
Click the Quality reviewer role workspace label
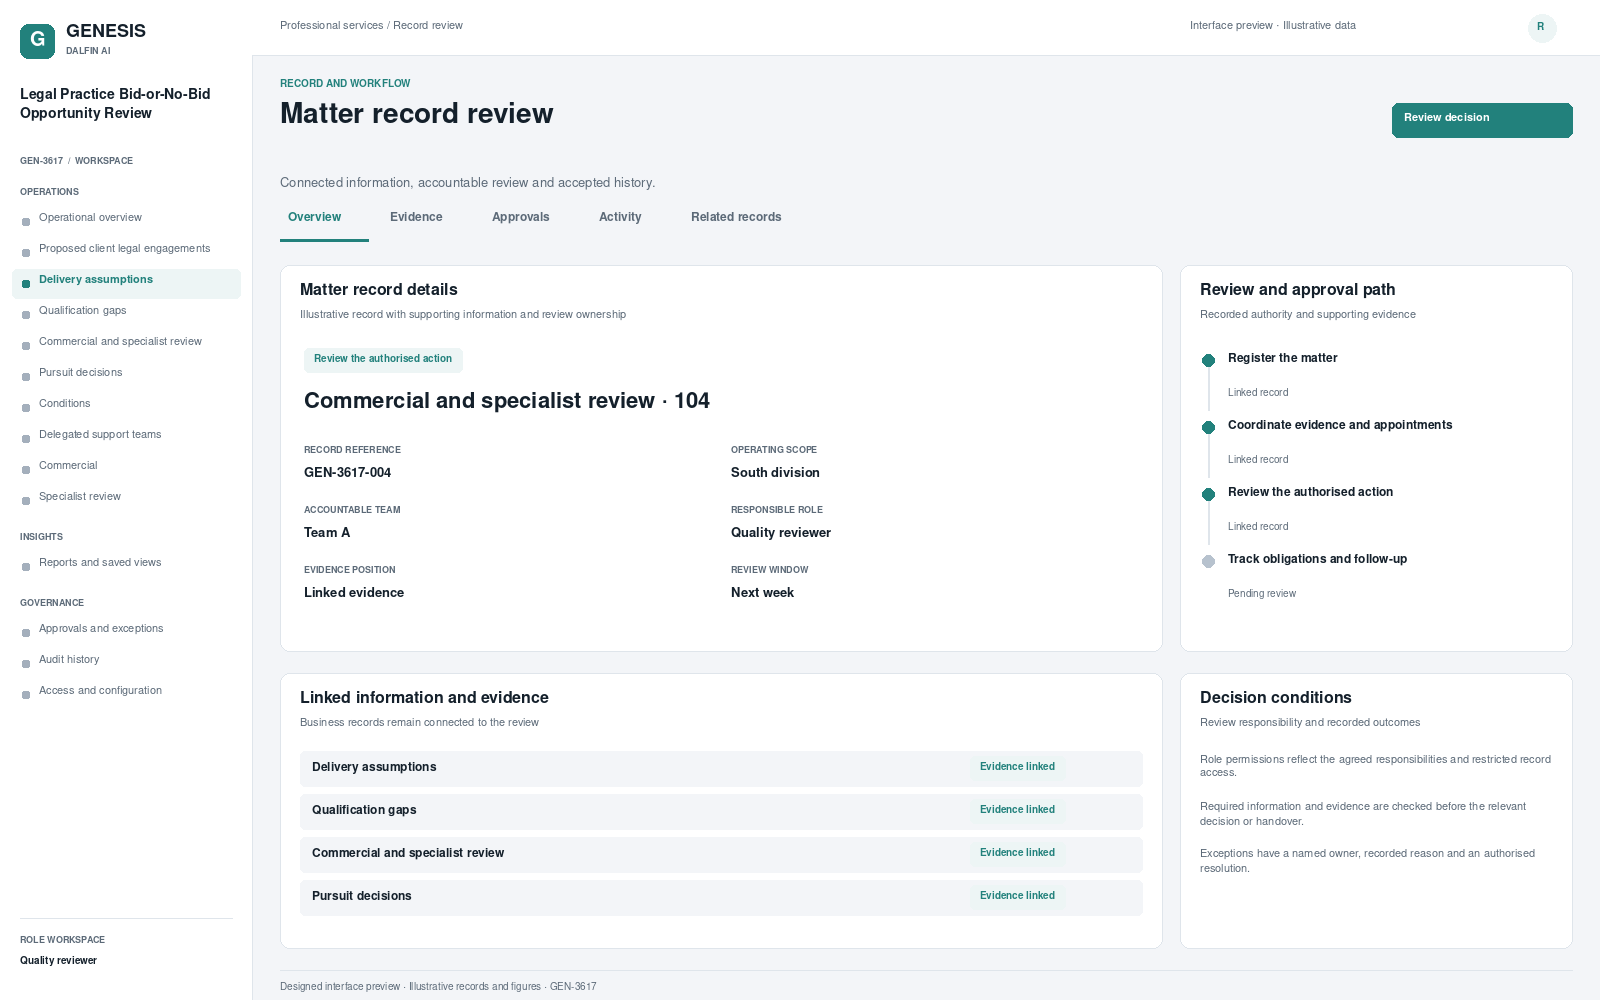[58, 961]
